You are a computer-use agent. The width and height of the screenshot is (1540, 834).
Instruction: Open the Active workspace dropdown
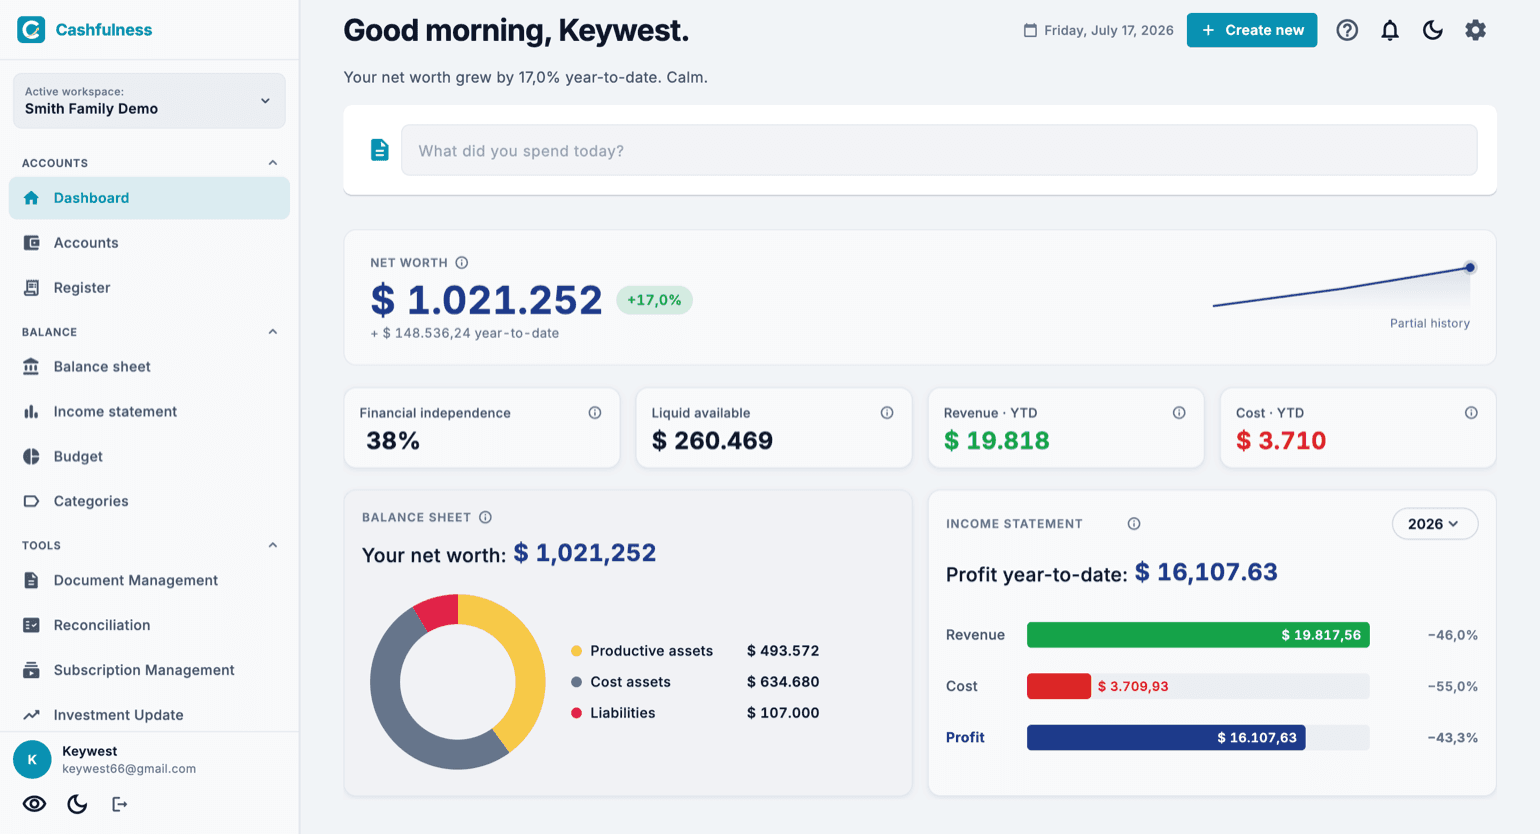(x=149, y=101)
